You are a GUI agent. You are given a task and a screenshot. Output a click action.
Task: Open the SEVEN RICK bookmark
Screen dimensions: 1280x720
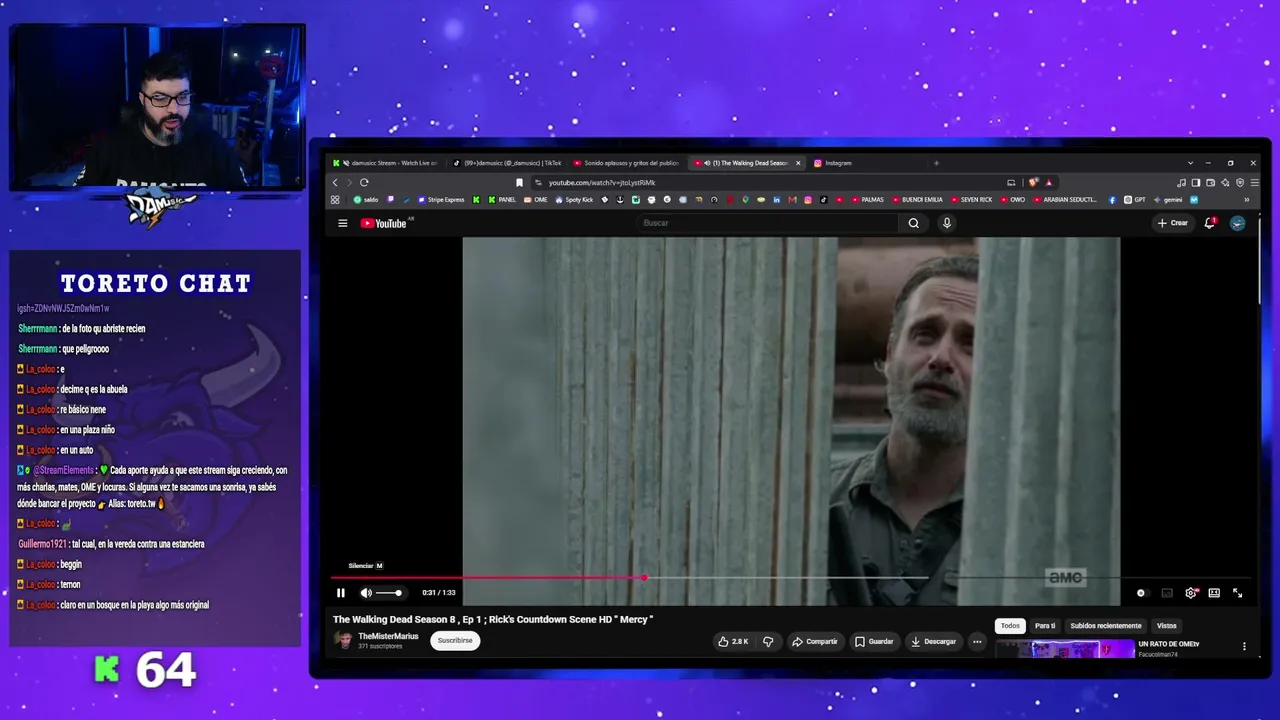[971, 200]
